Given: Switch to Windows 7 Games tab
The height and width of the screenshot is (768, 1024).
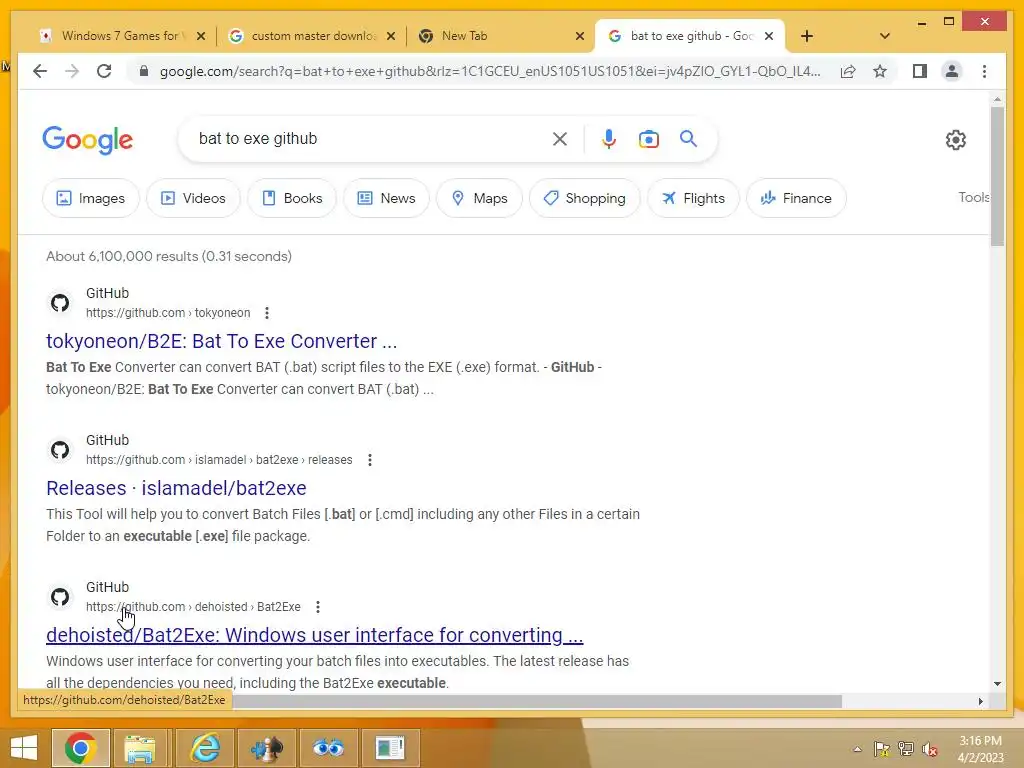Looking at the screenshot, I should pyautogui.click(x=121, y=36).
